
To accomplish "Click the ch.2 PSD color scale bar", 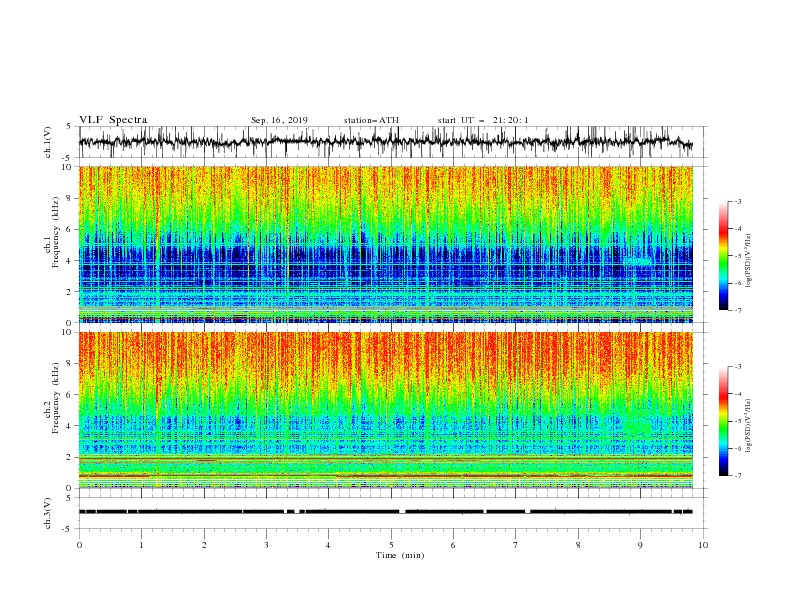I will pos(724,421).
